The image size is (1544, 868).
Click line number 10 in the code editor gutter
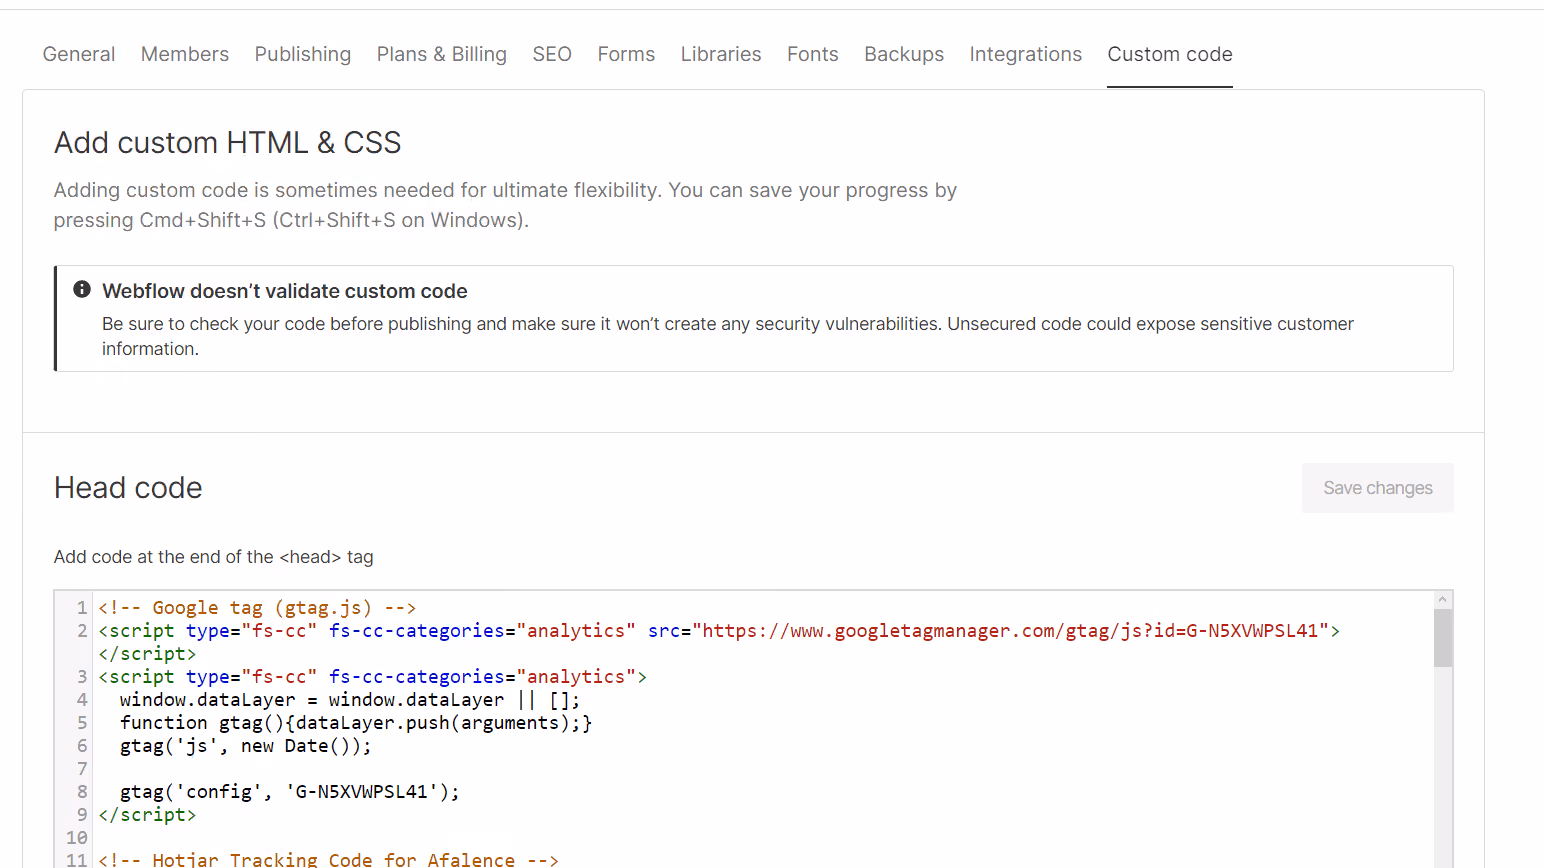tap(77, 838)
